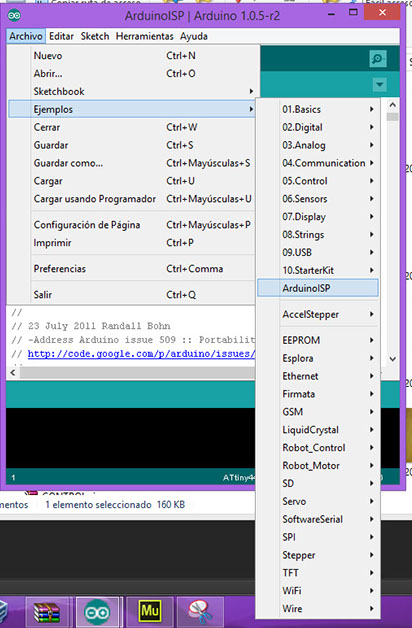This screenshot has width=412, height=628.
Task: Open the Ayuda menu
Action: (x=194, y=36)
